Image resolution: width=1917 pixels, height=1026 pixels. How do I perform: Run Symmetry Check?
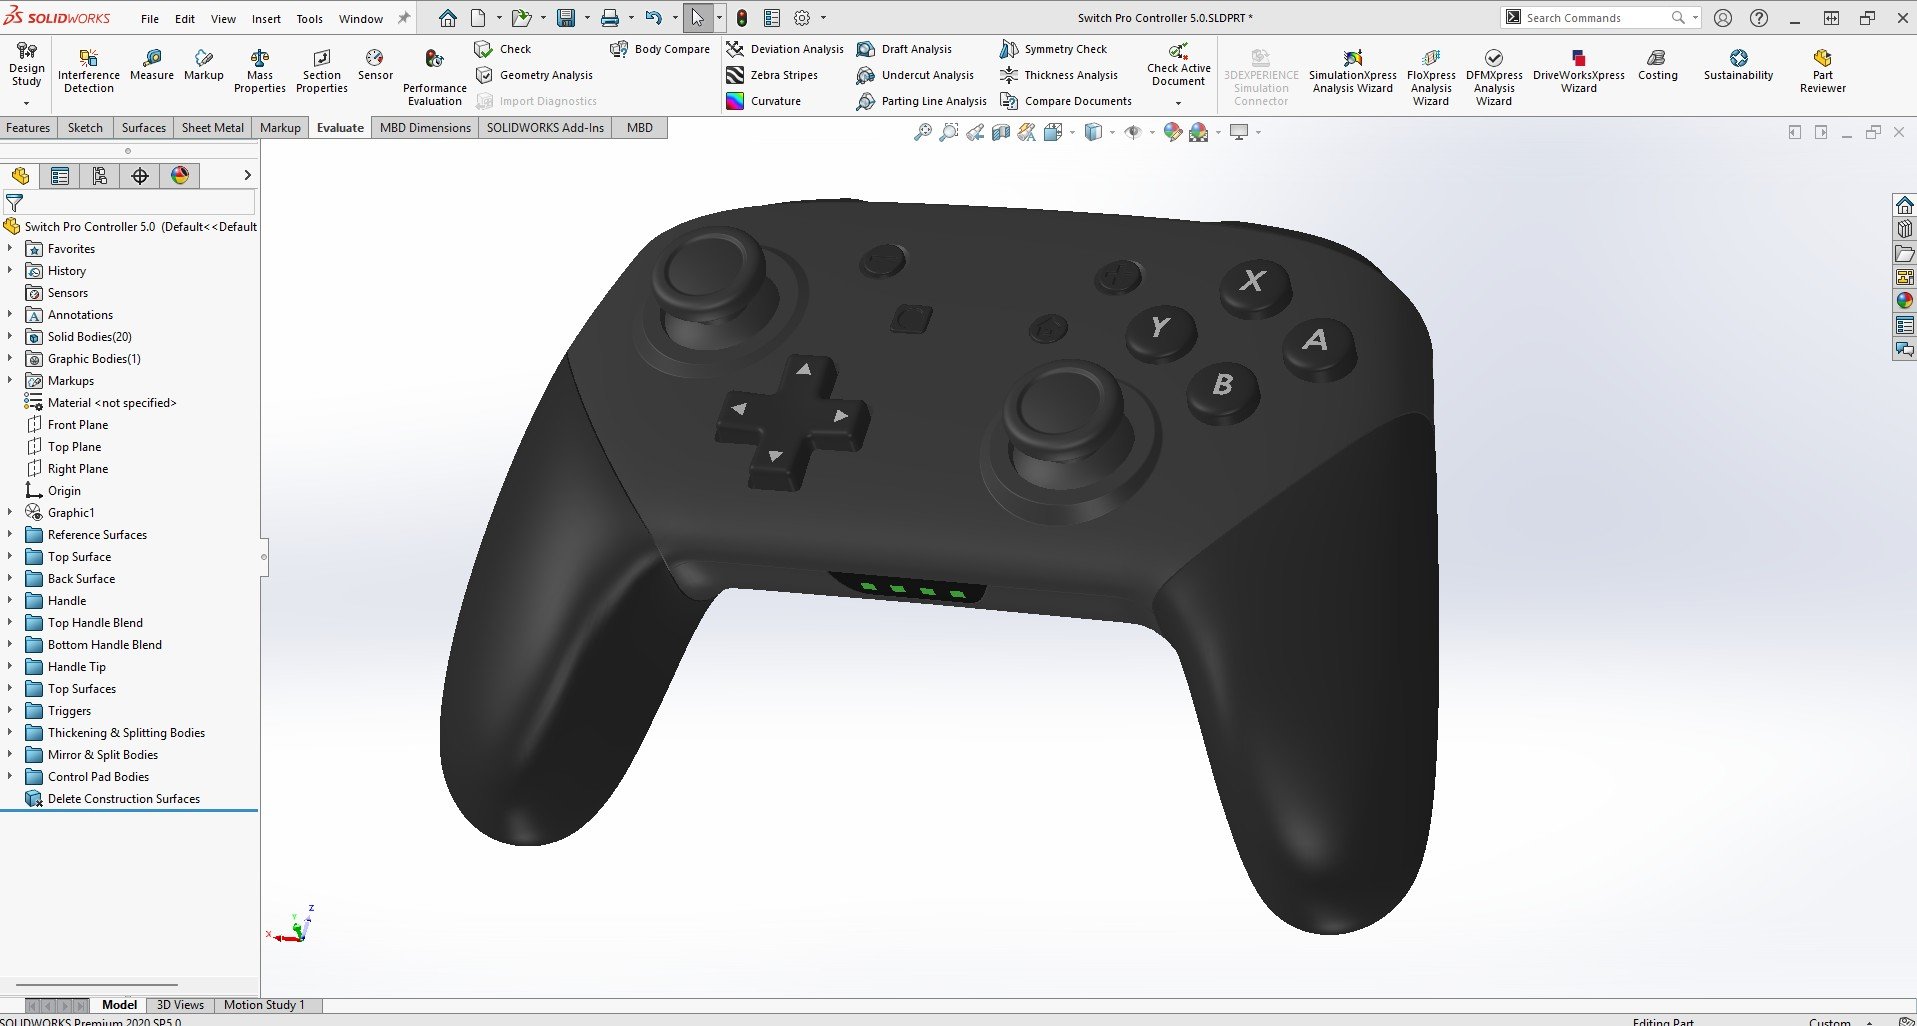point(1053,49)
